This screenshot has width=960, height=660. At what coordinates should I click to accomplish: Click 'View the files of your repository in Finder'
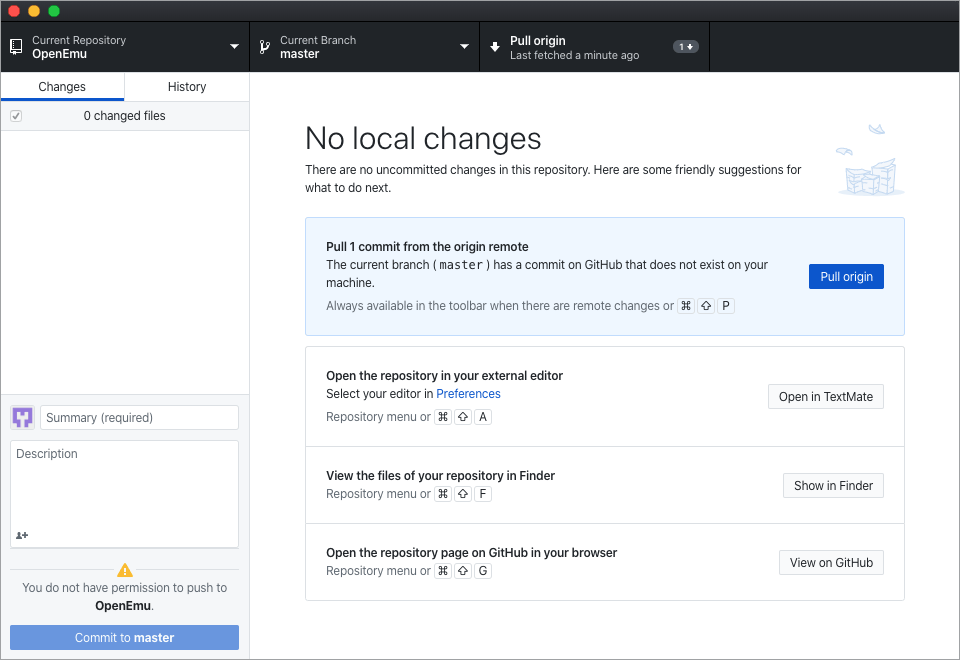(x=440, y=476)
